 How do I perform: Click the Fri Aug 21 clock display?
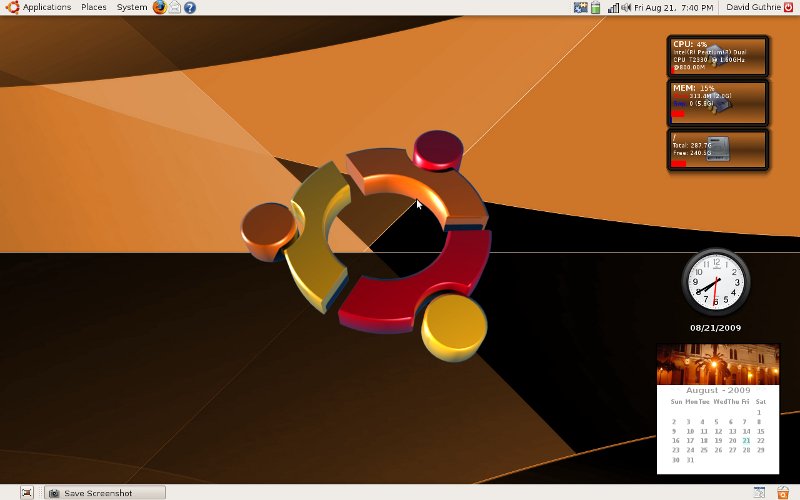tap(674, 7)
